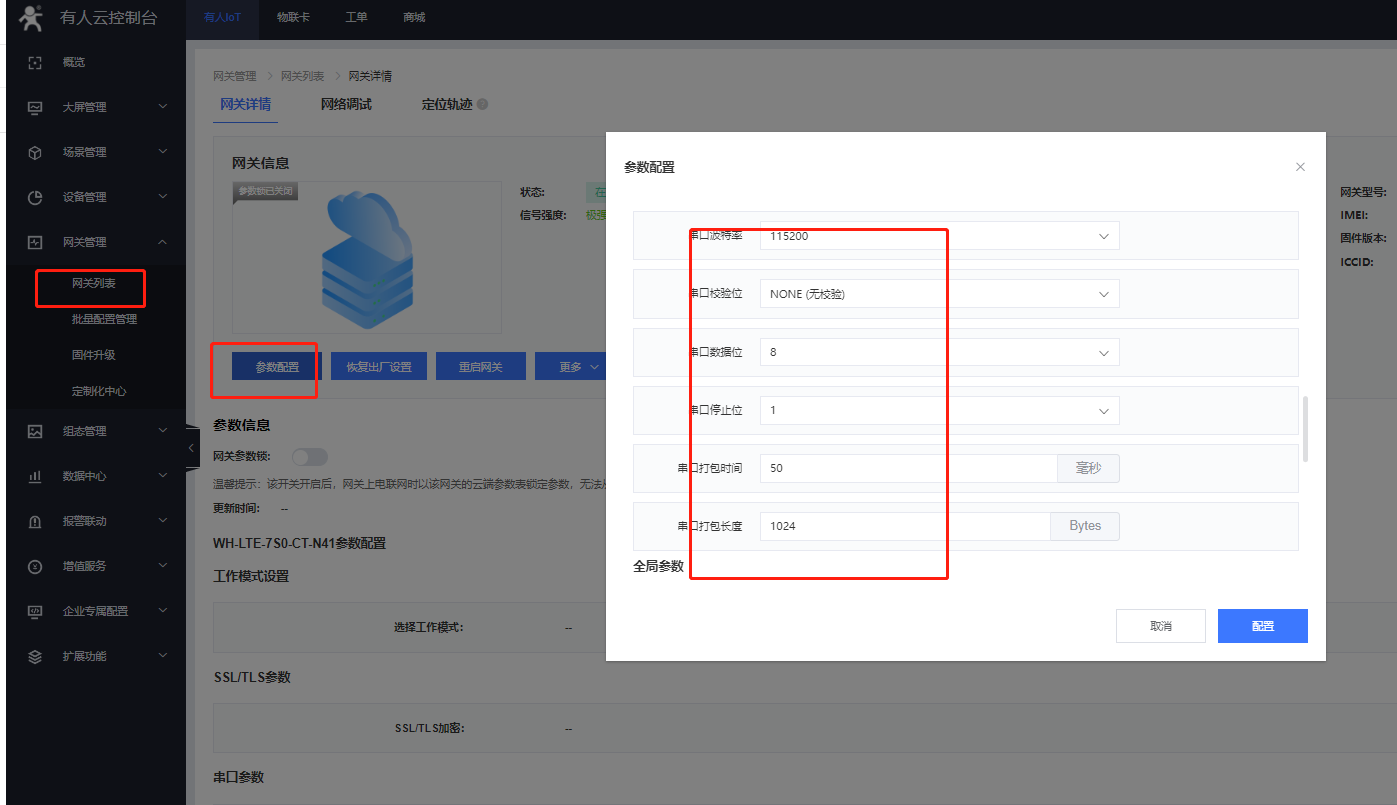Viewport: 1397px width, 805px height.
Task: Click the 大屏管理 screen icon
Action: click(x=35, y=107)
